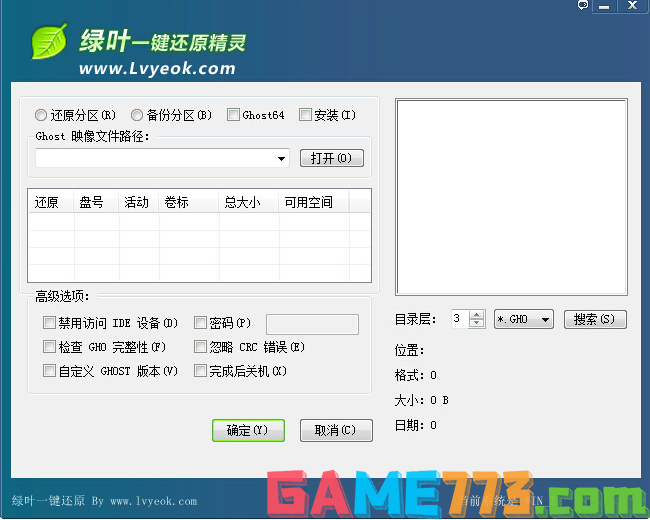Image resolution: width=650 pixels, height=520 pixels.
Task: Click the 总大小 column header
Action: coord(242,202)
